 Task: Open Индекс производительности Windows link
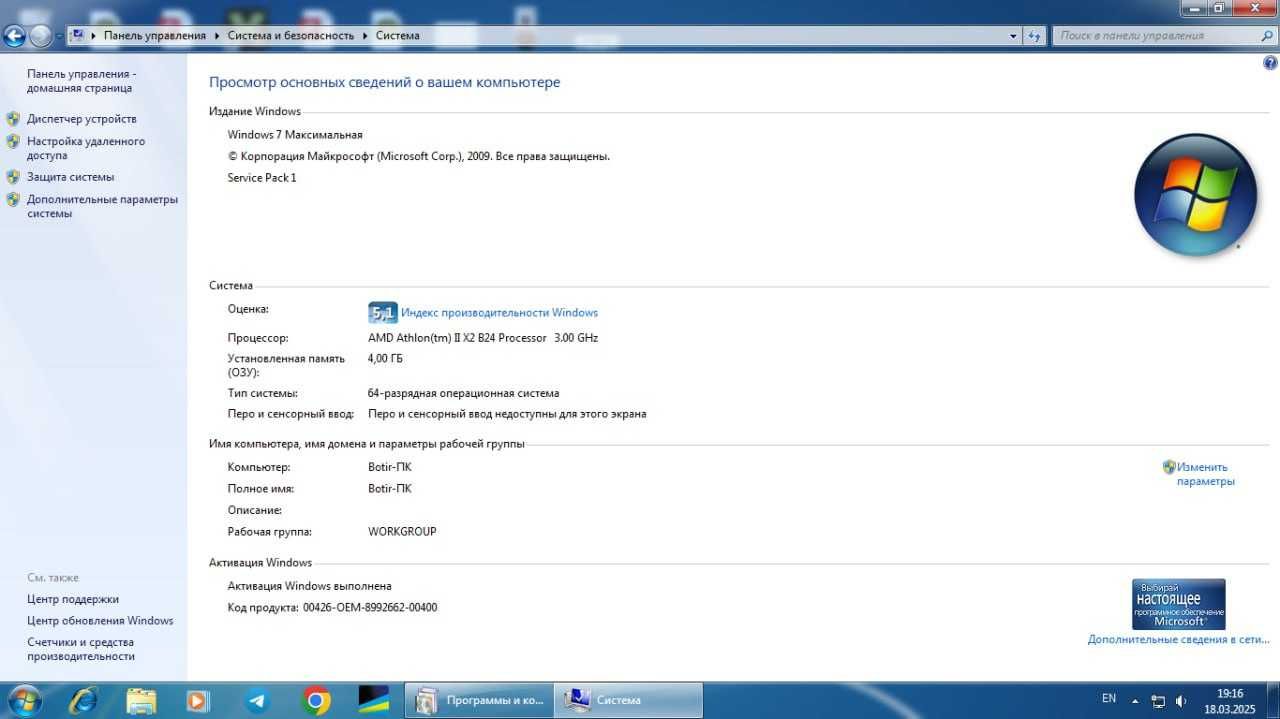tap(499, 313)
